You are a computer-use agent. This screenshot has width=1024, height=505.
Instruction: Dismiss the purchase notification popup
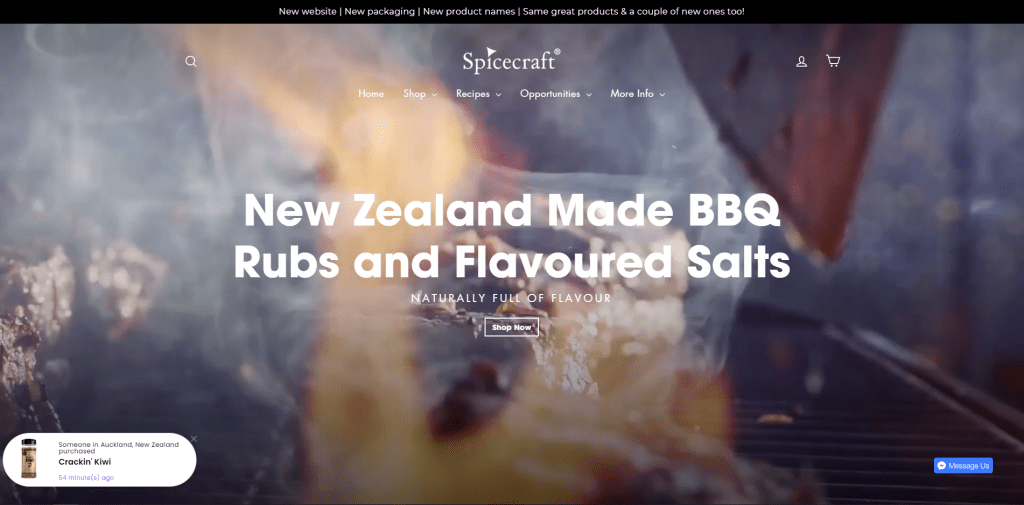tap(193, 438)
